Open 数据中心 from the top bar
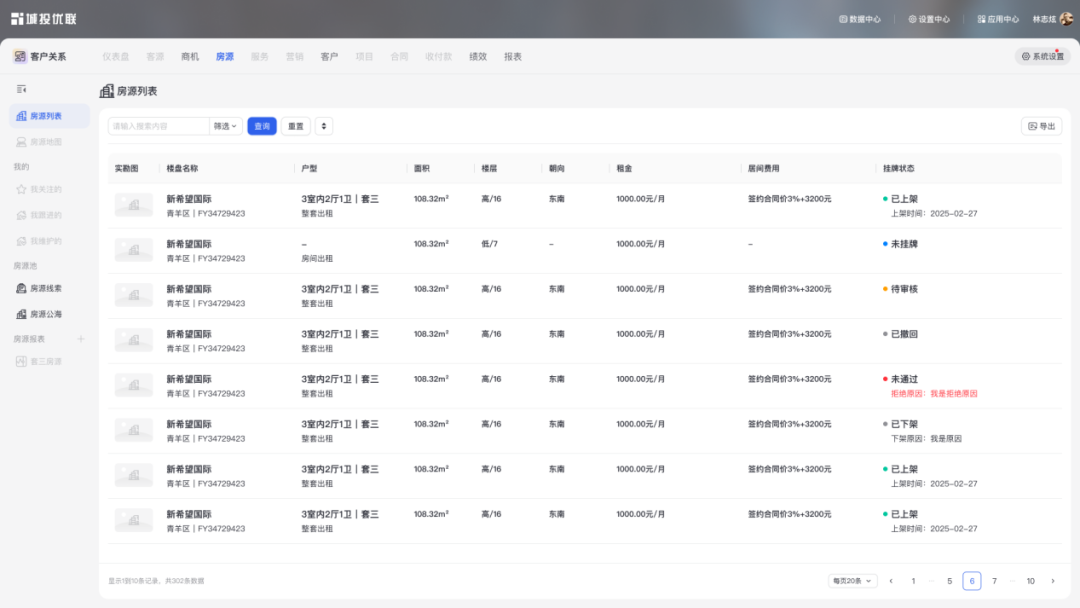The image size is (1080, 608). (859, 19)
